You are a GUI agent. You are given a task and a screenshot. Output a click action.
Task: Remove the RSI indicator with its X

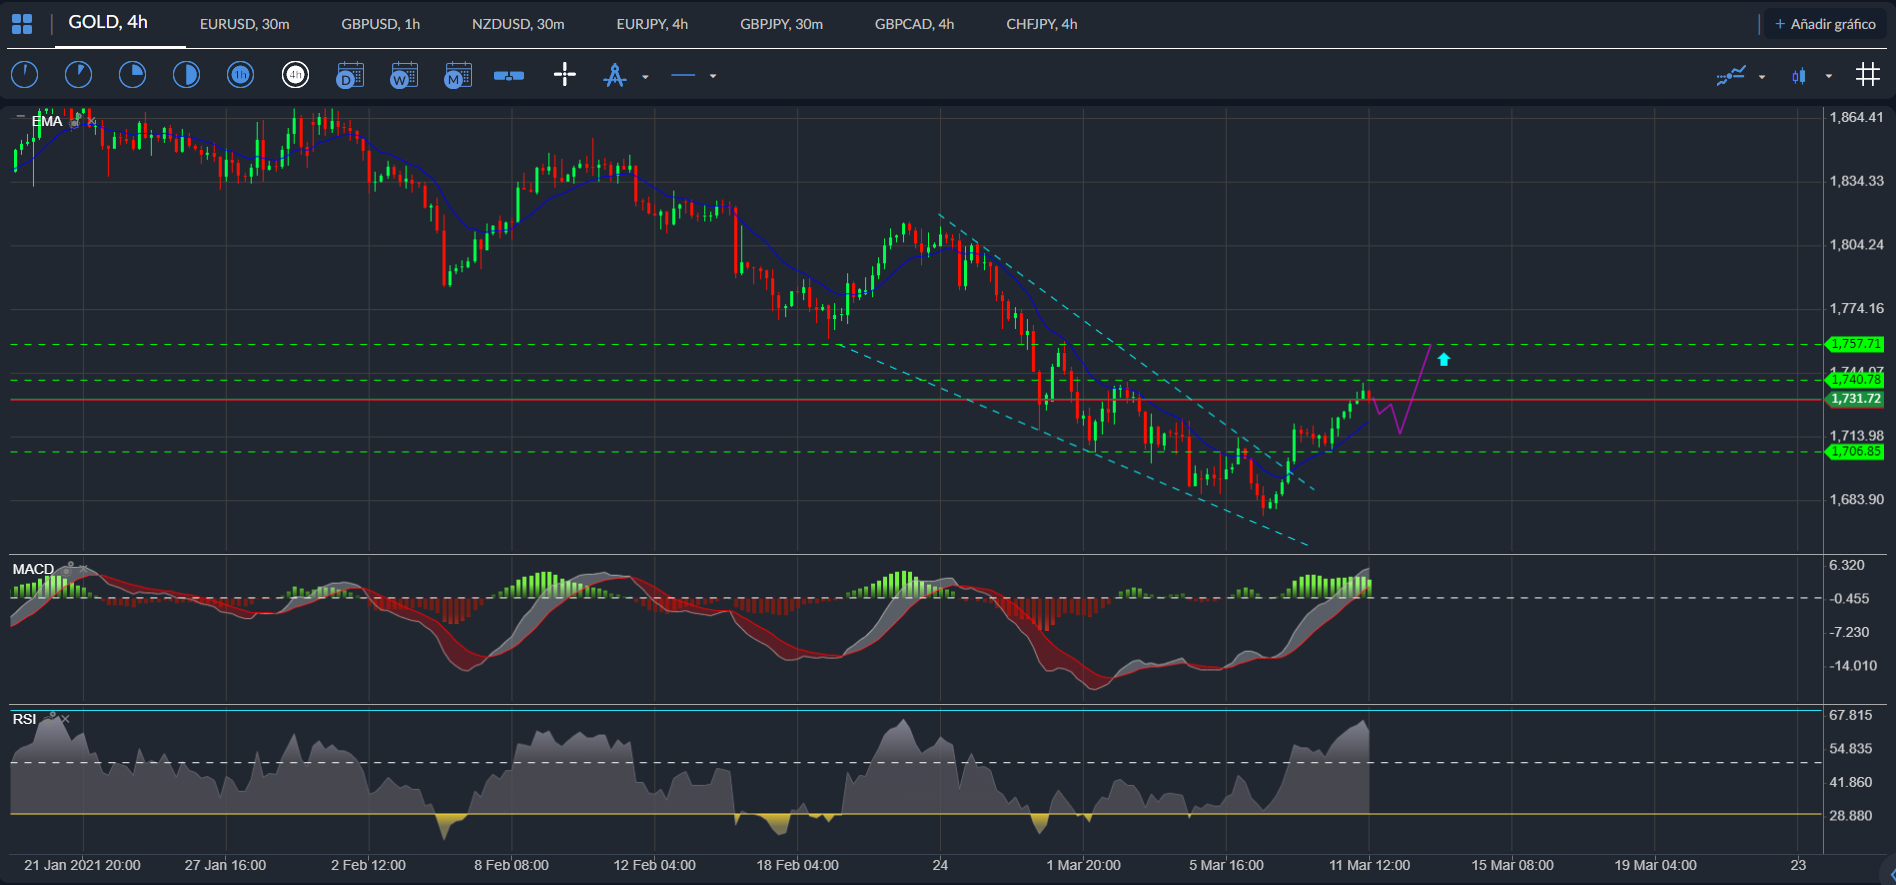(66, 719)
